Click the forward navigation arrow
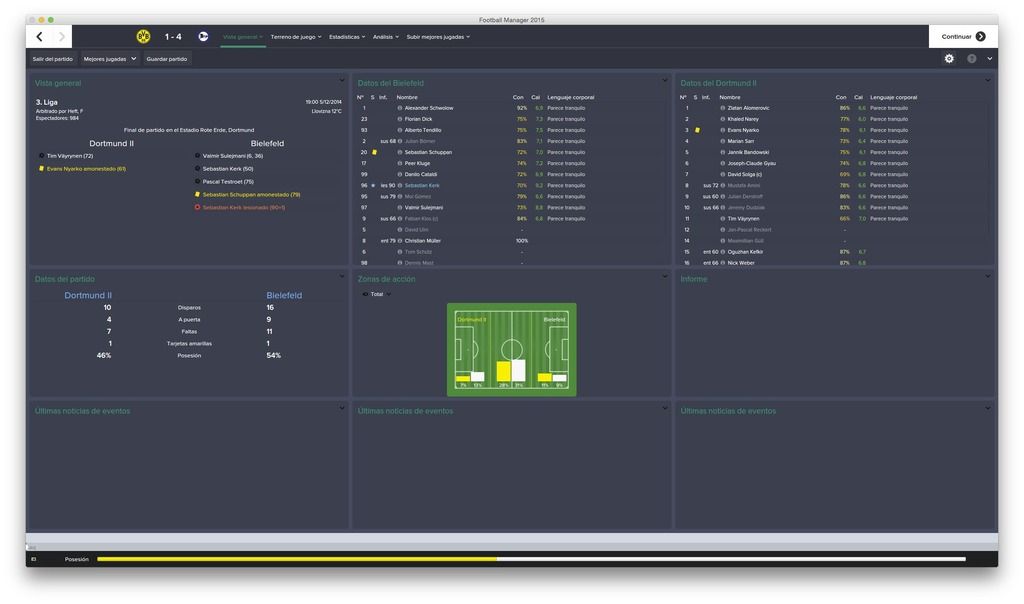Viewport: 1024px width, 604px height. click(x=61, y=37)
